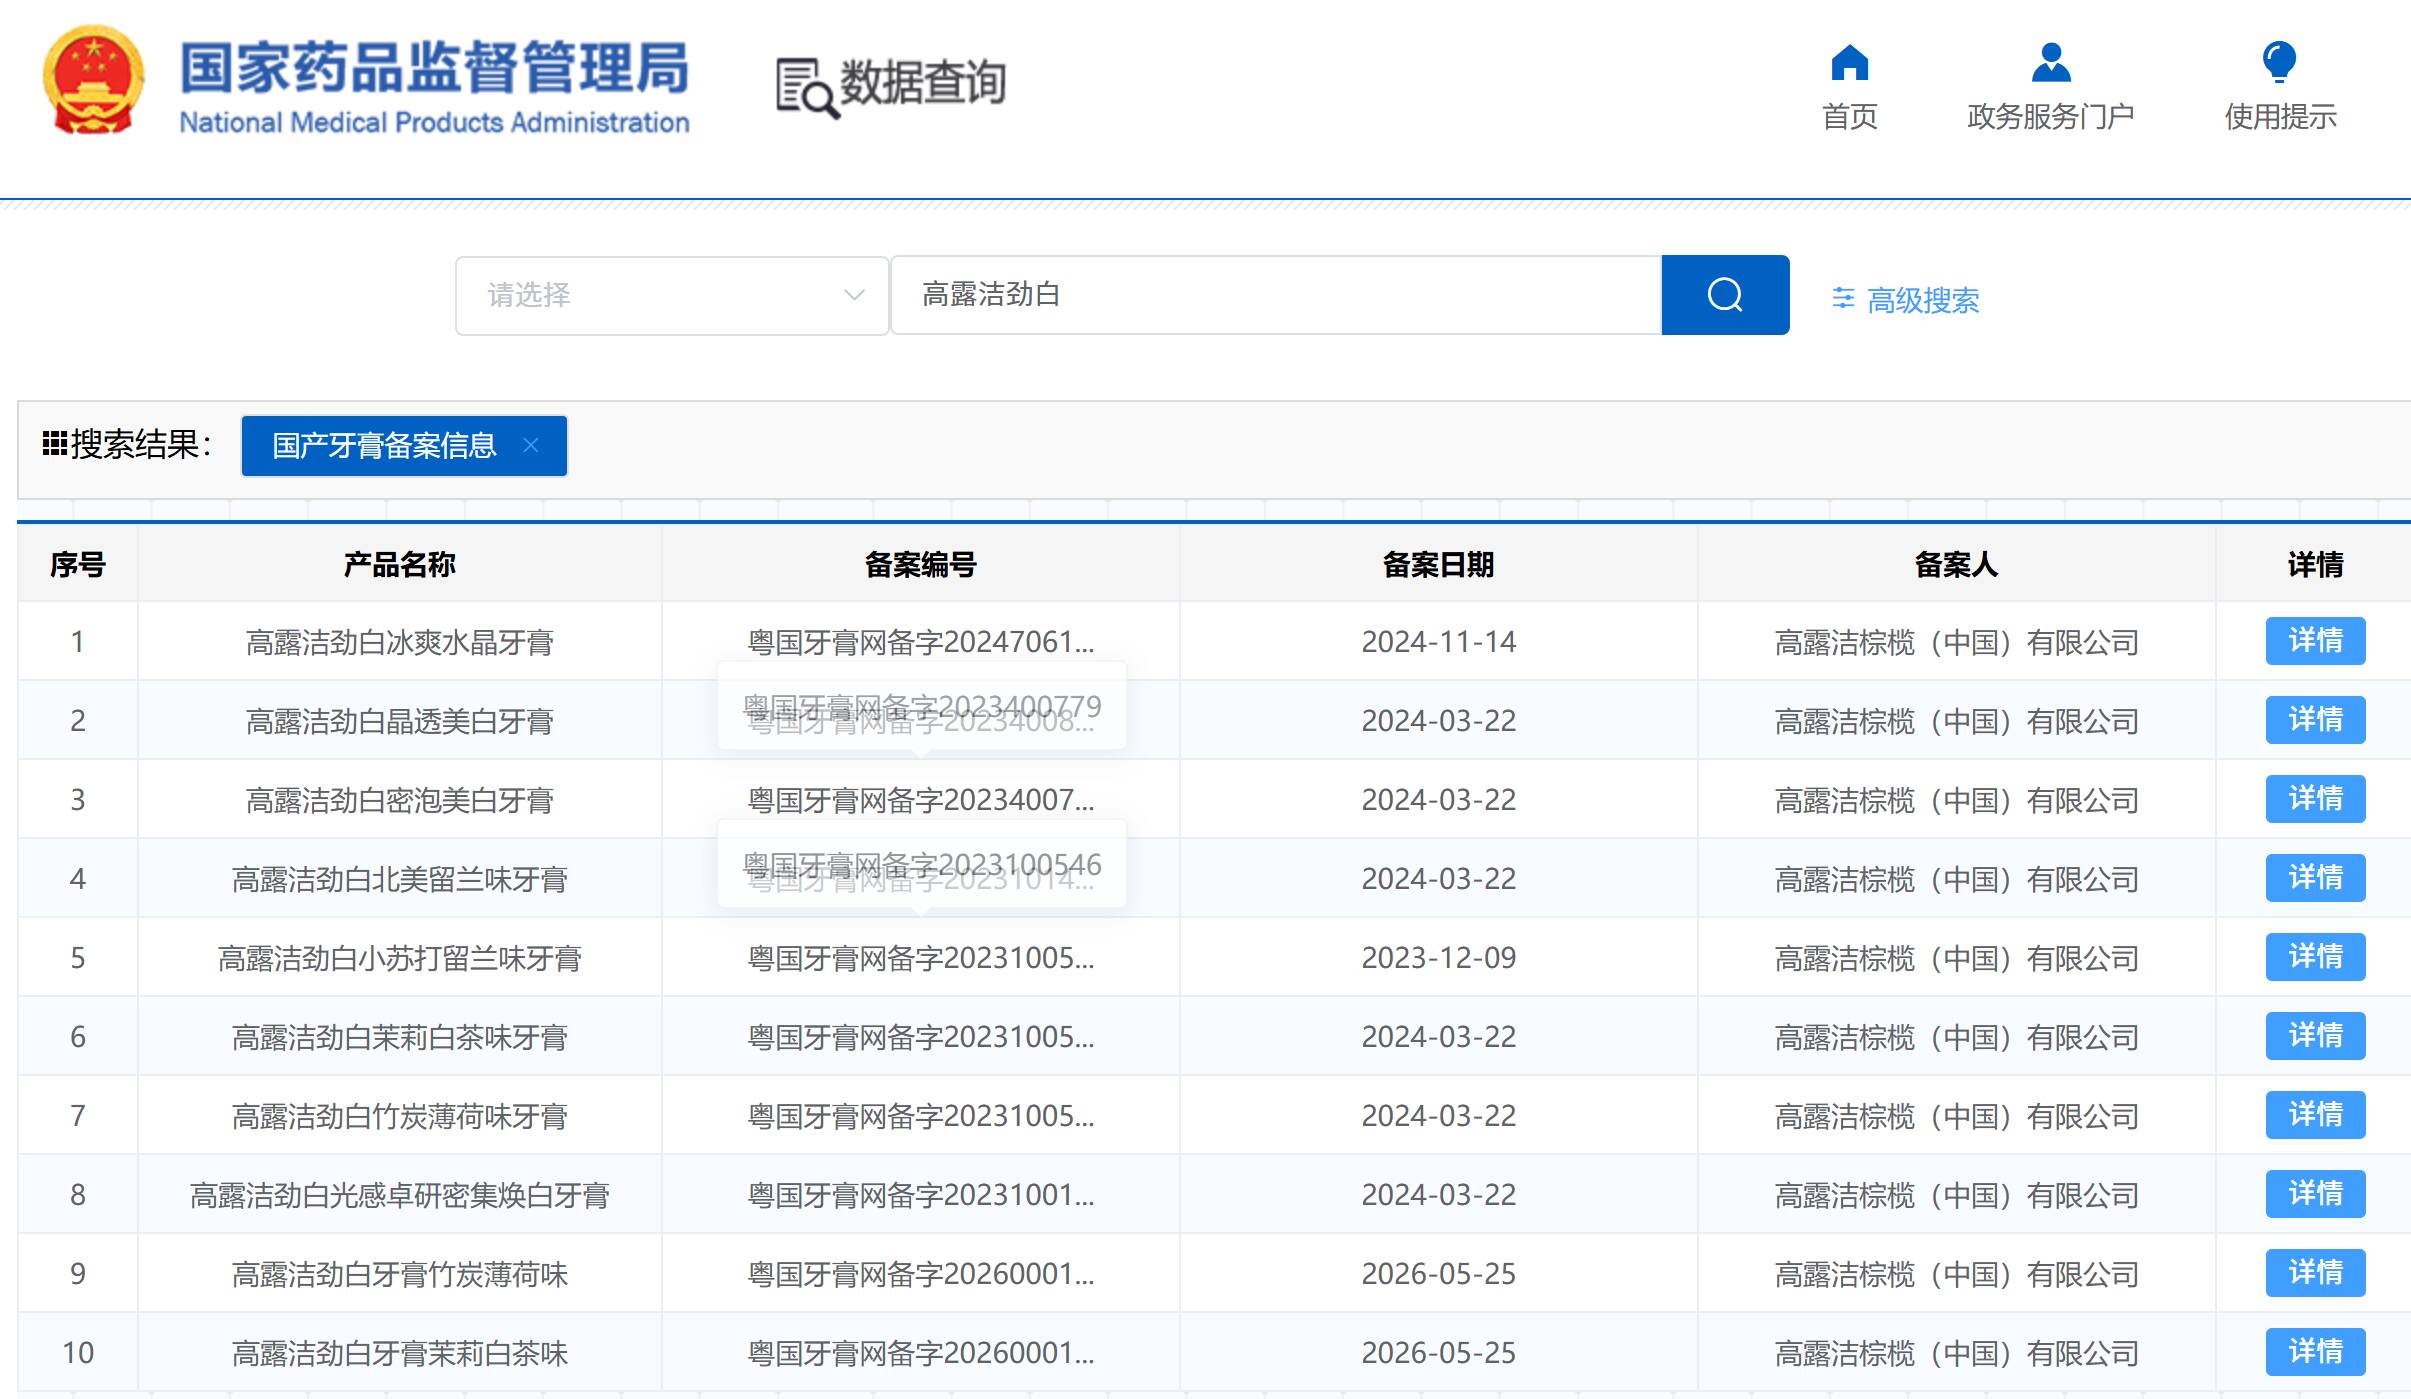Click product name 高露洁劲白密泡美白牙膏
2411x1399 pixels.
pos(399,800)
